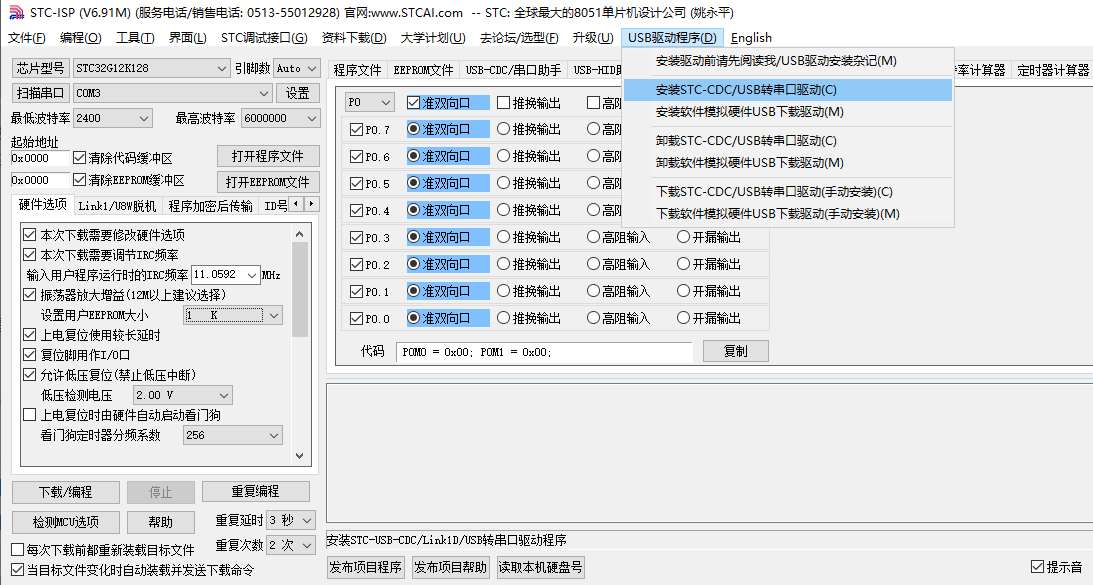Switch to 定时器计算器 tab
The image size is (1093, 585).
click(1053, 70)
